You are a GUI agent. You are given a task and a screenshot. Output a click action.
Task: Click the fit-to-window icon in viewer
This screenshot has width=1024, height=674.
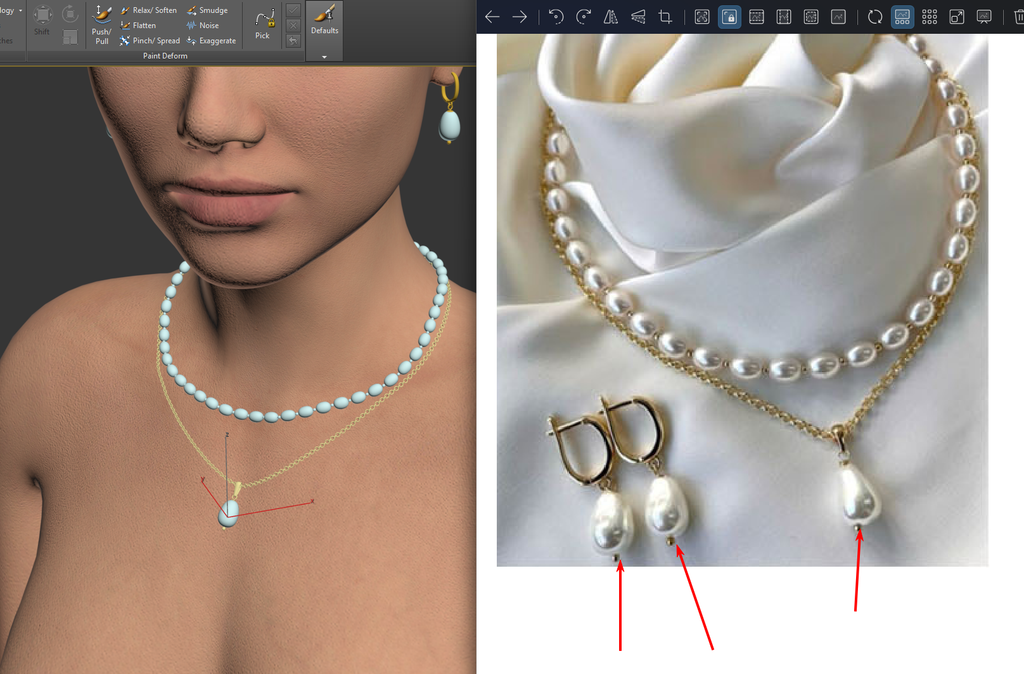702,16
